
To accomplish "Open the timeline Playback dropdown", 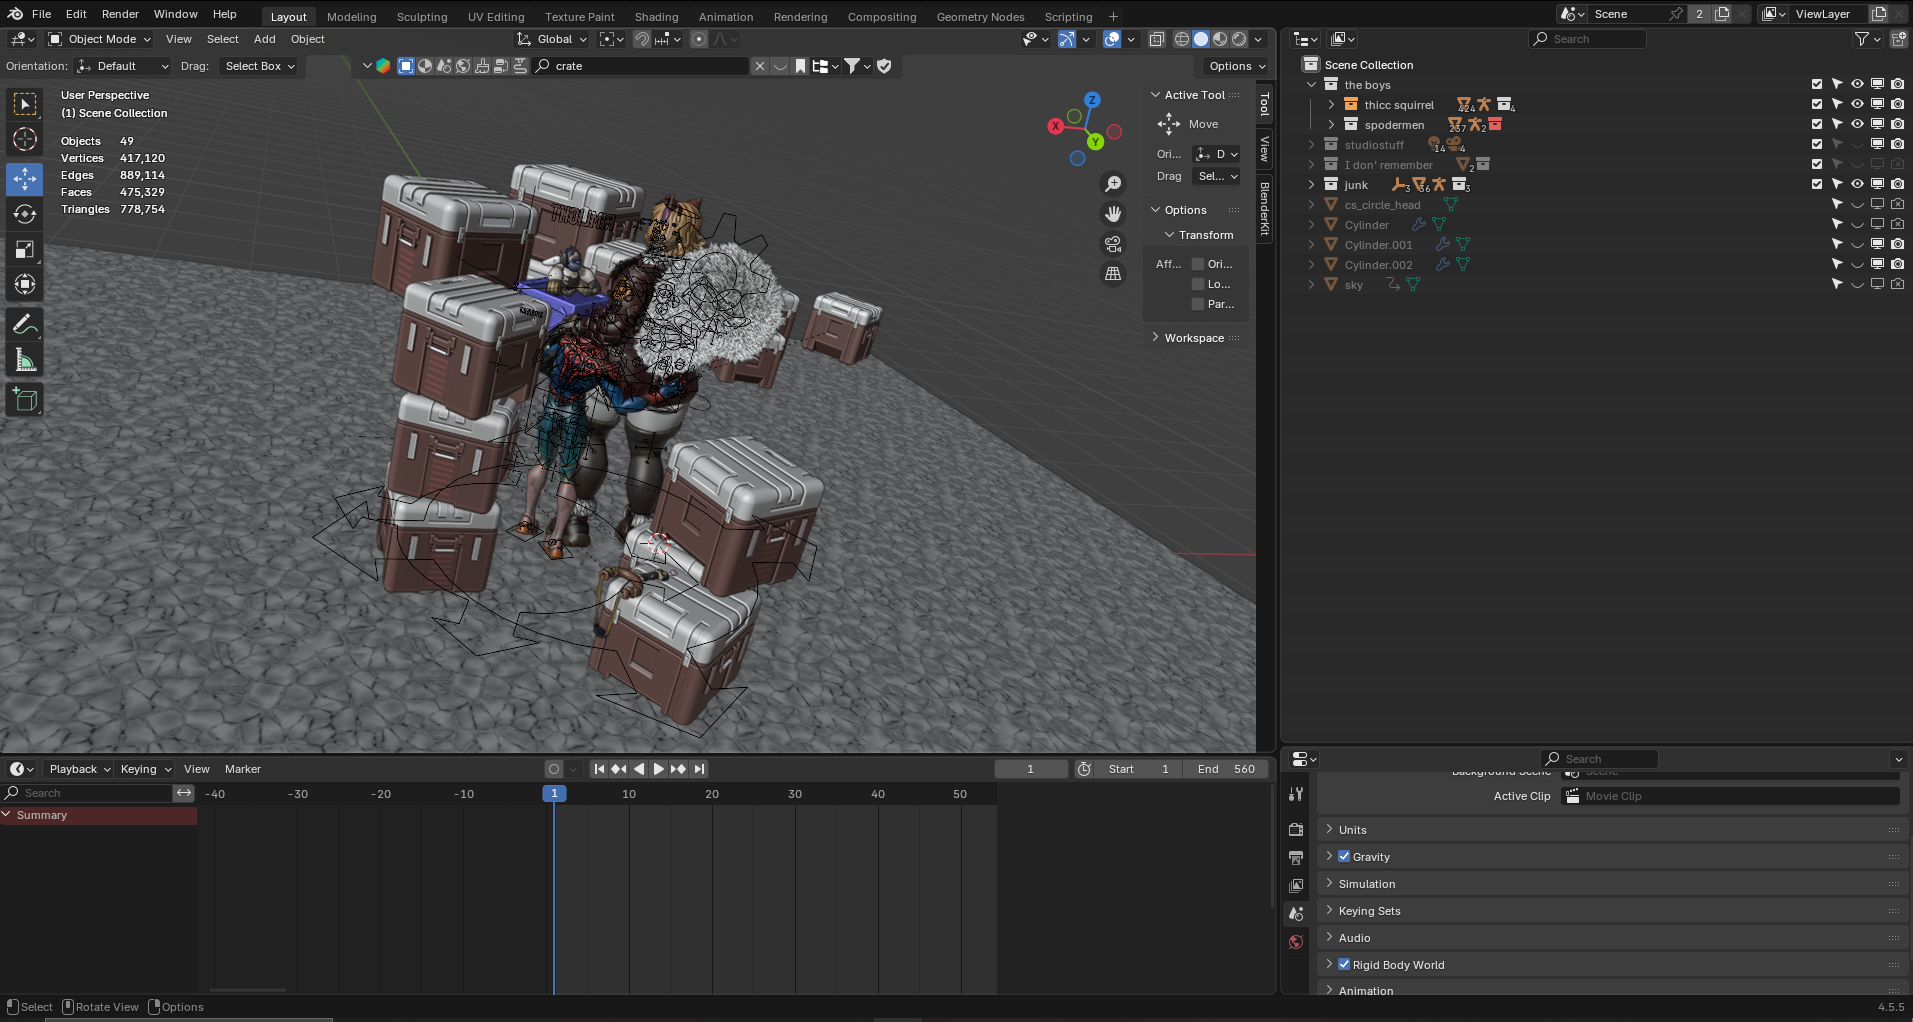I will pyautogui.click(x=80, y=769).
